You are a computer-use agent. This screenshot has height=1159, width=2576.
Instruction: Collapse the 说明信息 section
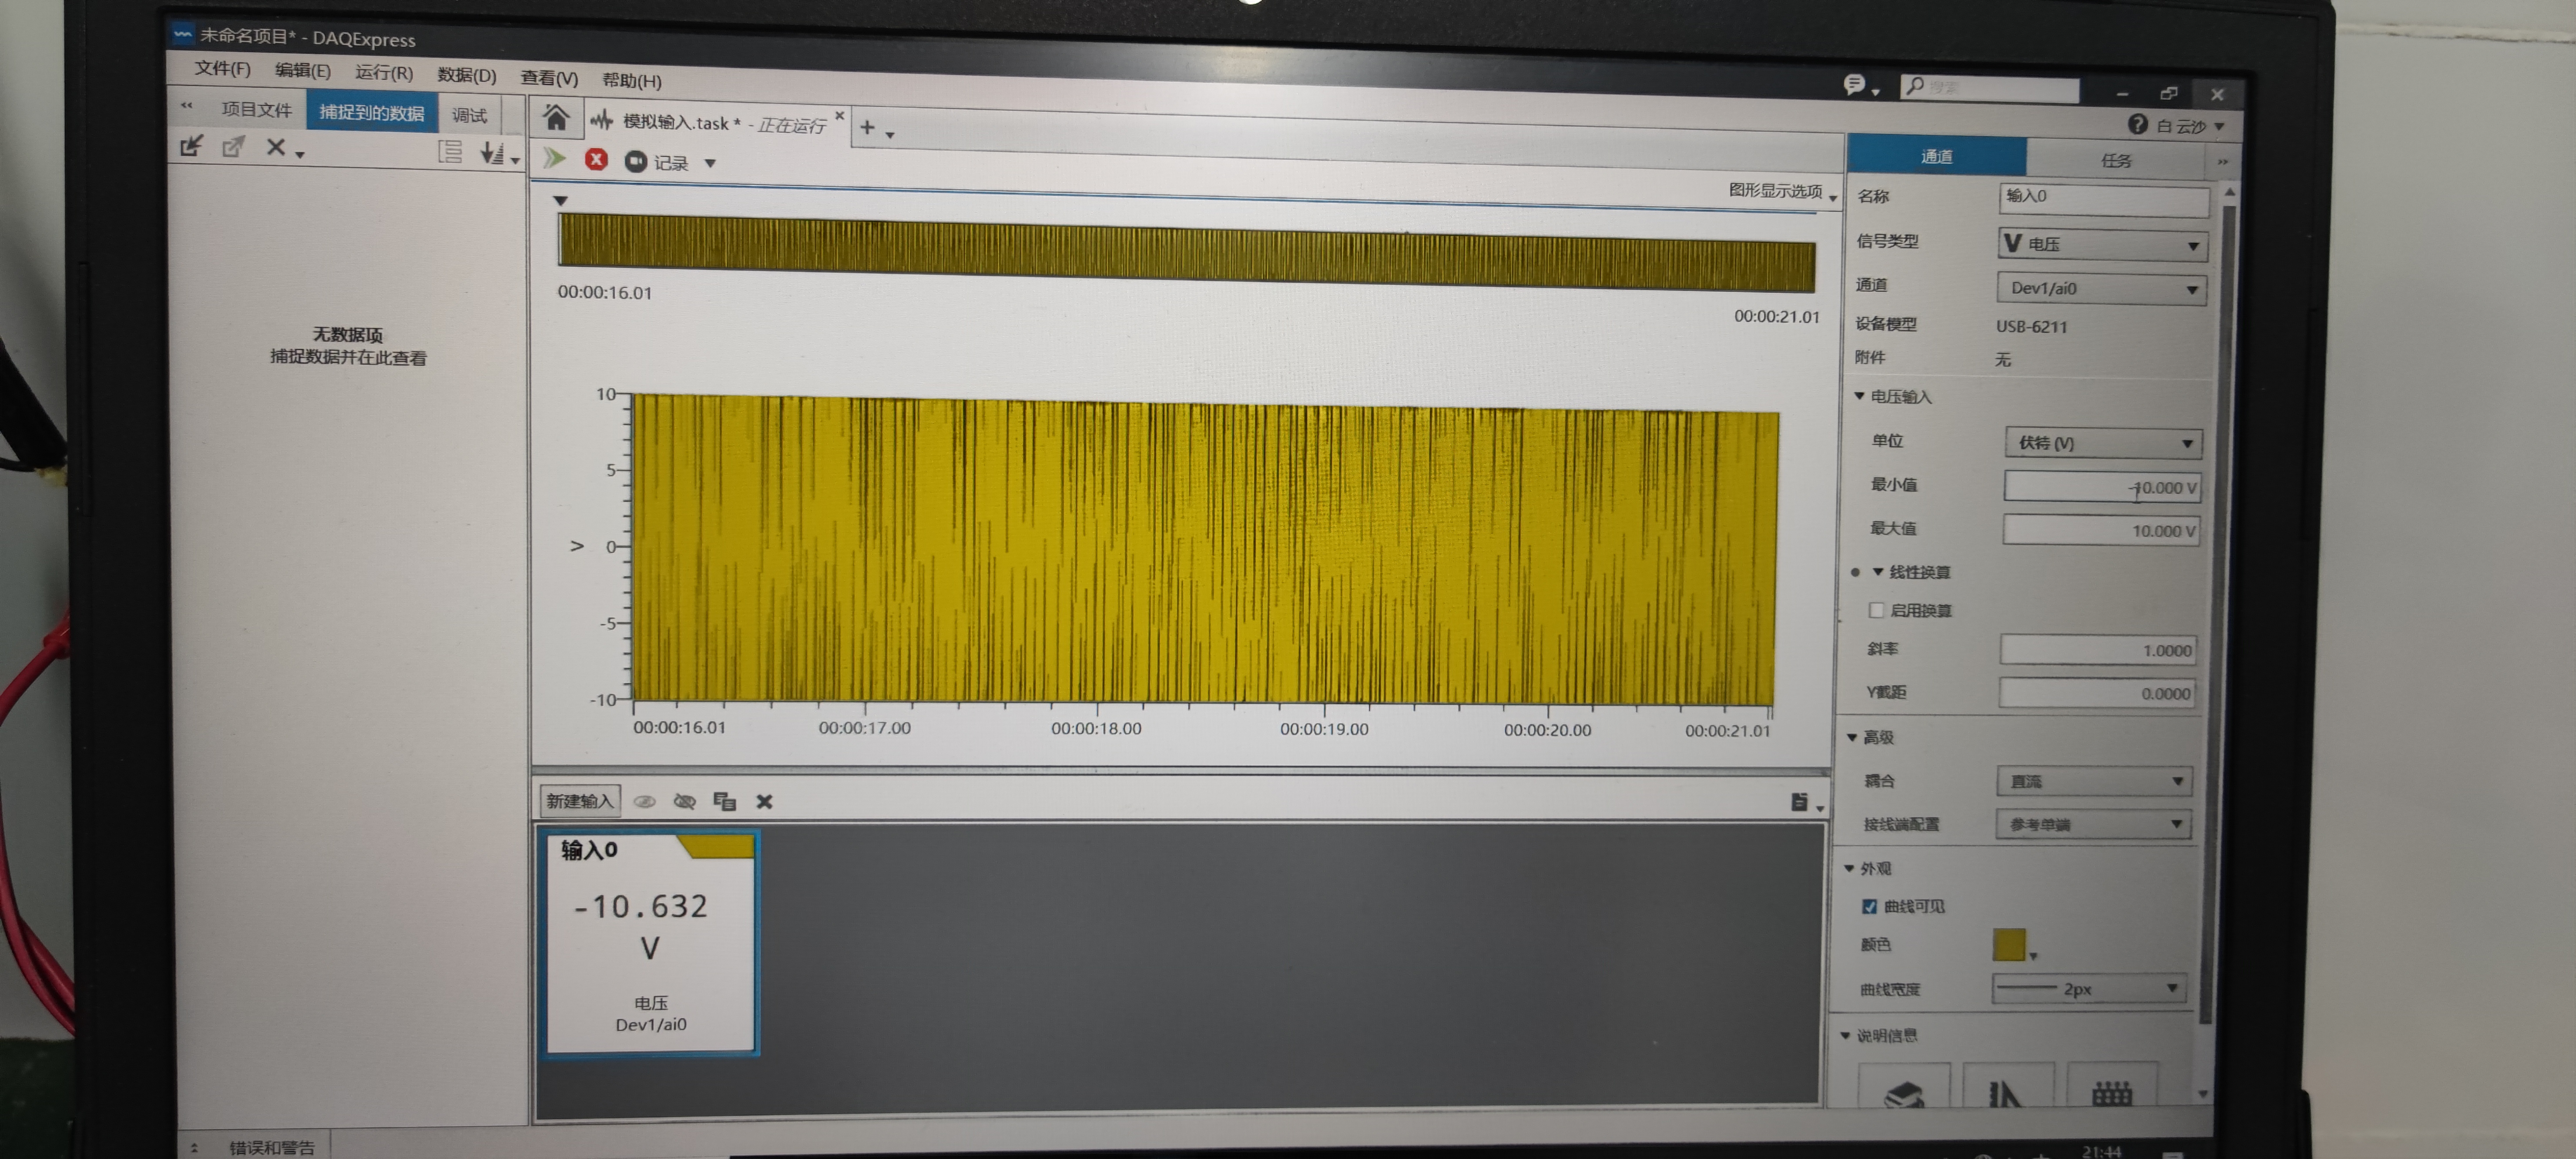1846,1035
